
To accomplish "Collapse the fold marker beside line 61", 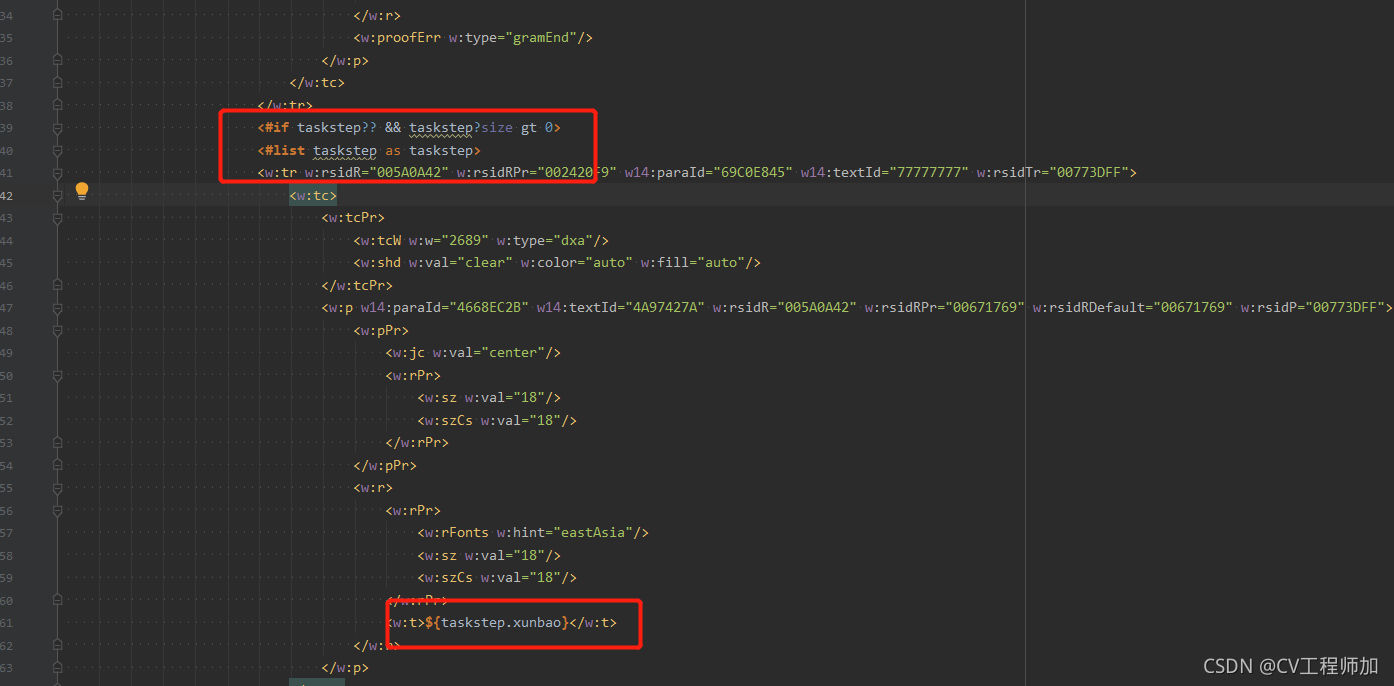I will tap(57, 622).
